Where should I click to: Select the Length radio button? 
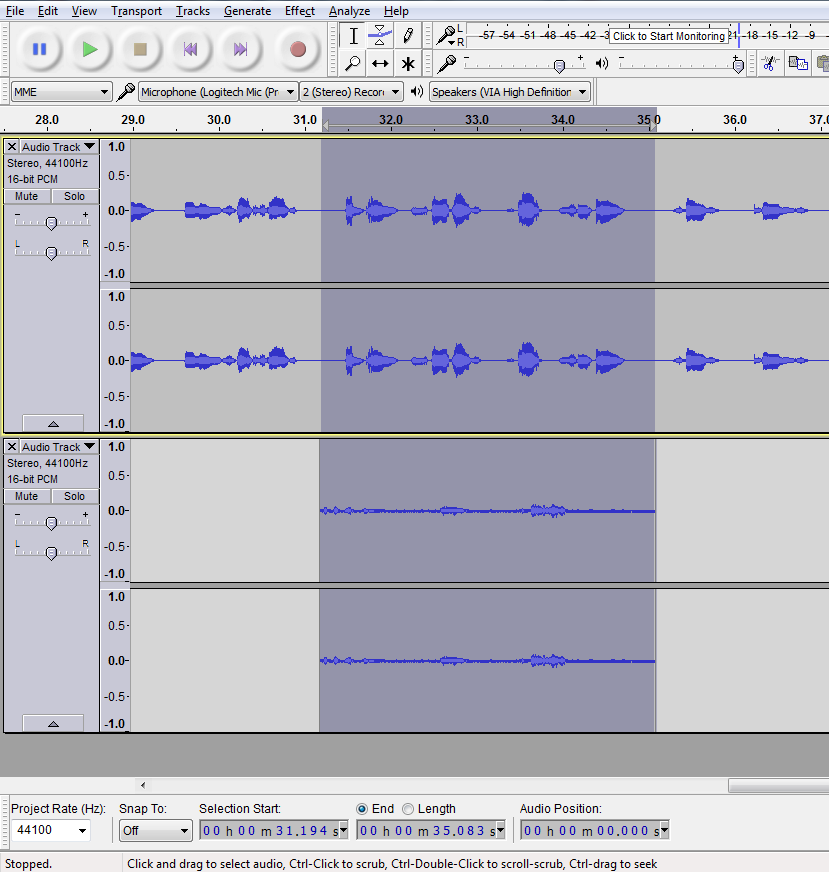pyautogui.click(x=408, y=809)
